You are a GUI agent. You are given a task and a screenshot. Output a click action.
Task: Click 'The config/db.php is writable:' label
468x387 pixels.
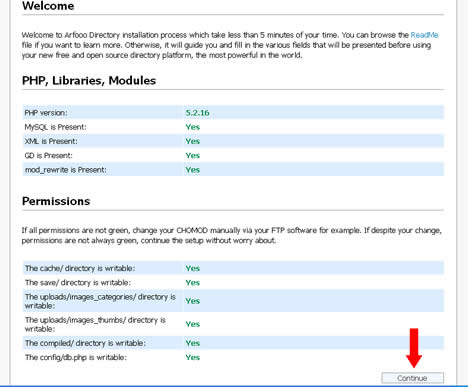(76, 357)
